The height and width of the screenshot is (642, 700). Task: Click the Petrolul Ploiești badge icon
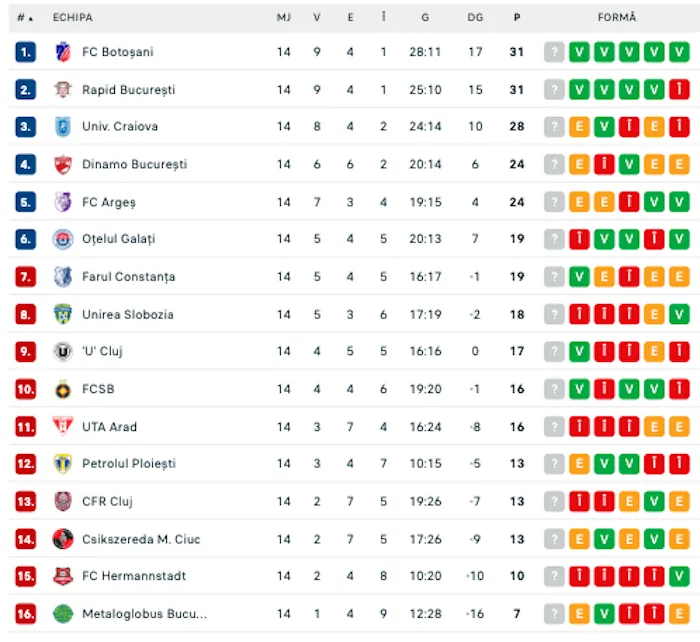coord(63,464)
